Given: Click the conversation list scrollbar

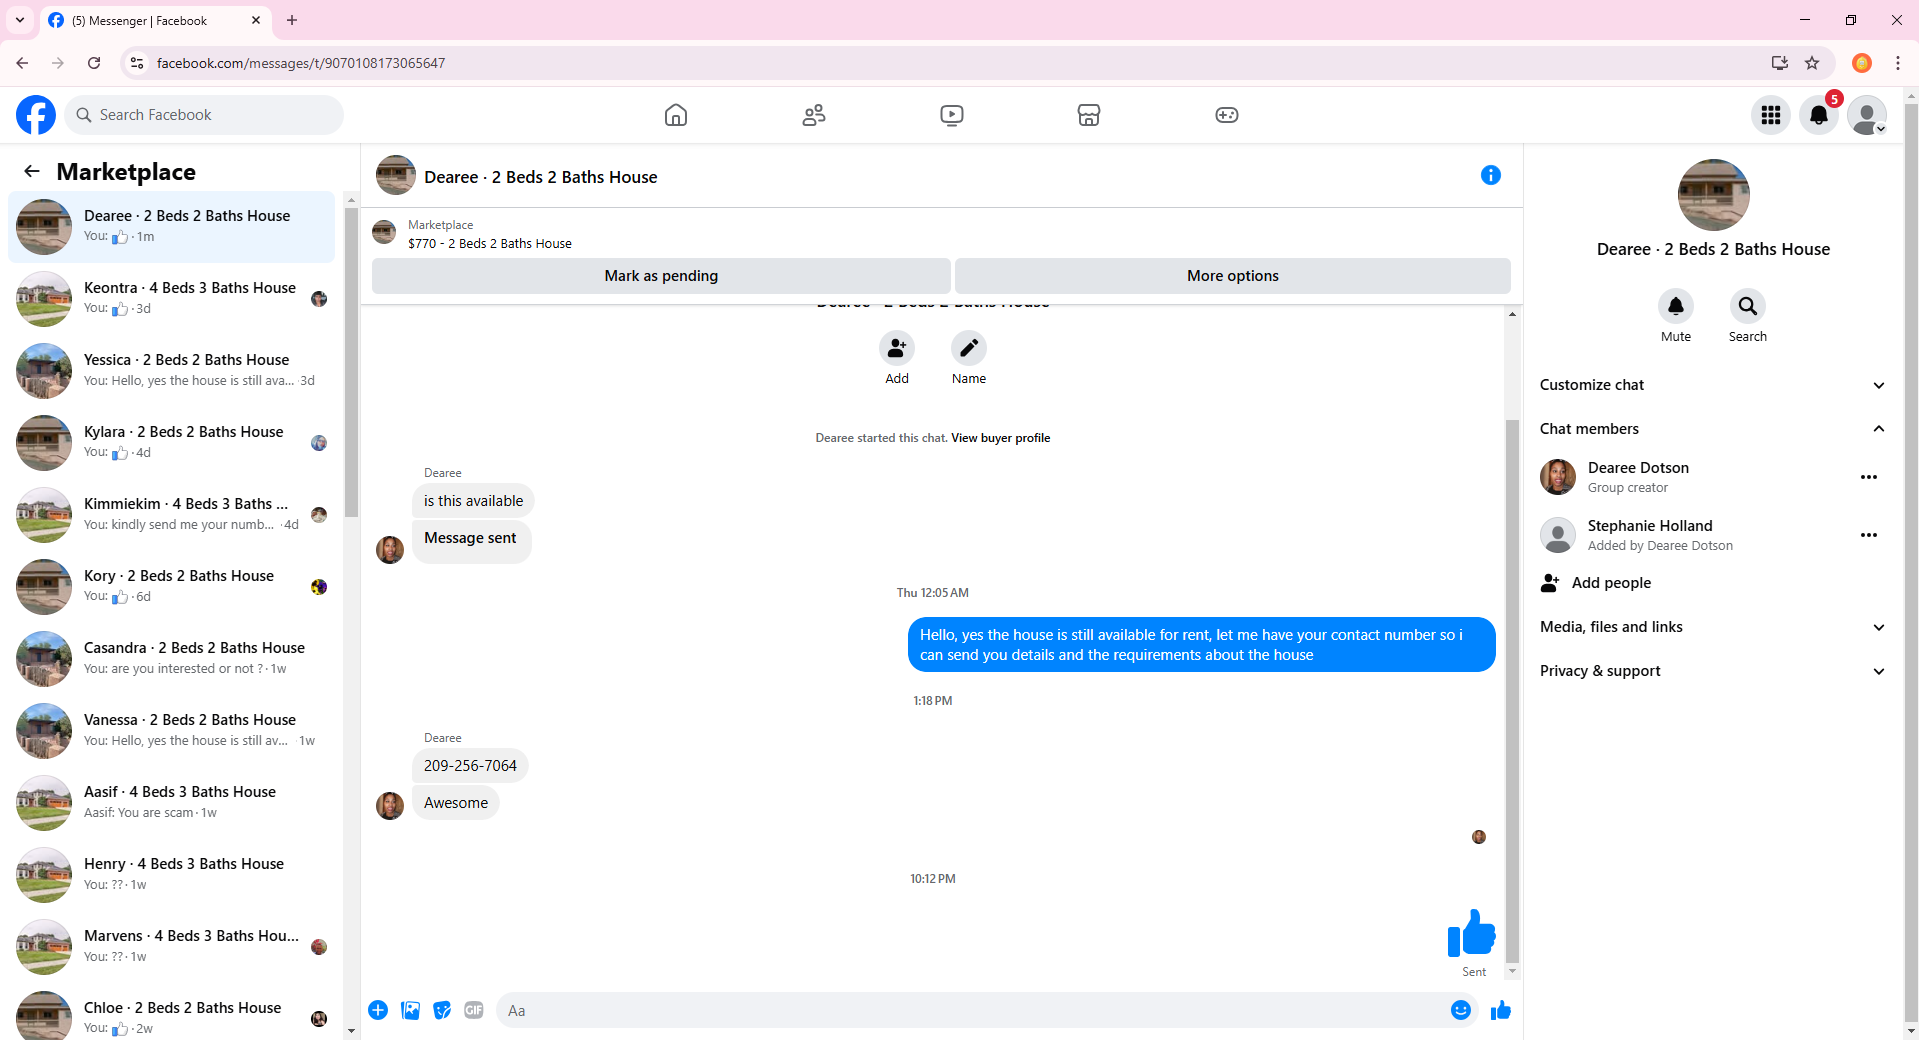Looking at the screenshot, I should pyautogui.click(x=351, y=360).
